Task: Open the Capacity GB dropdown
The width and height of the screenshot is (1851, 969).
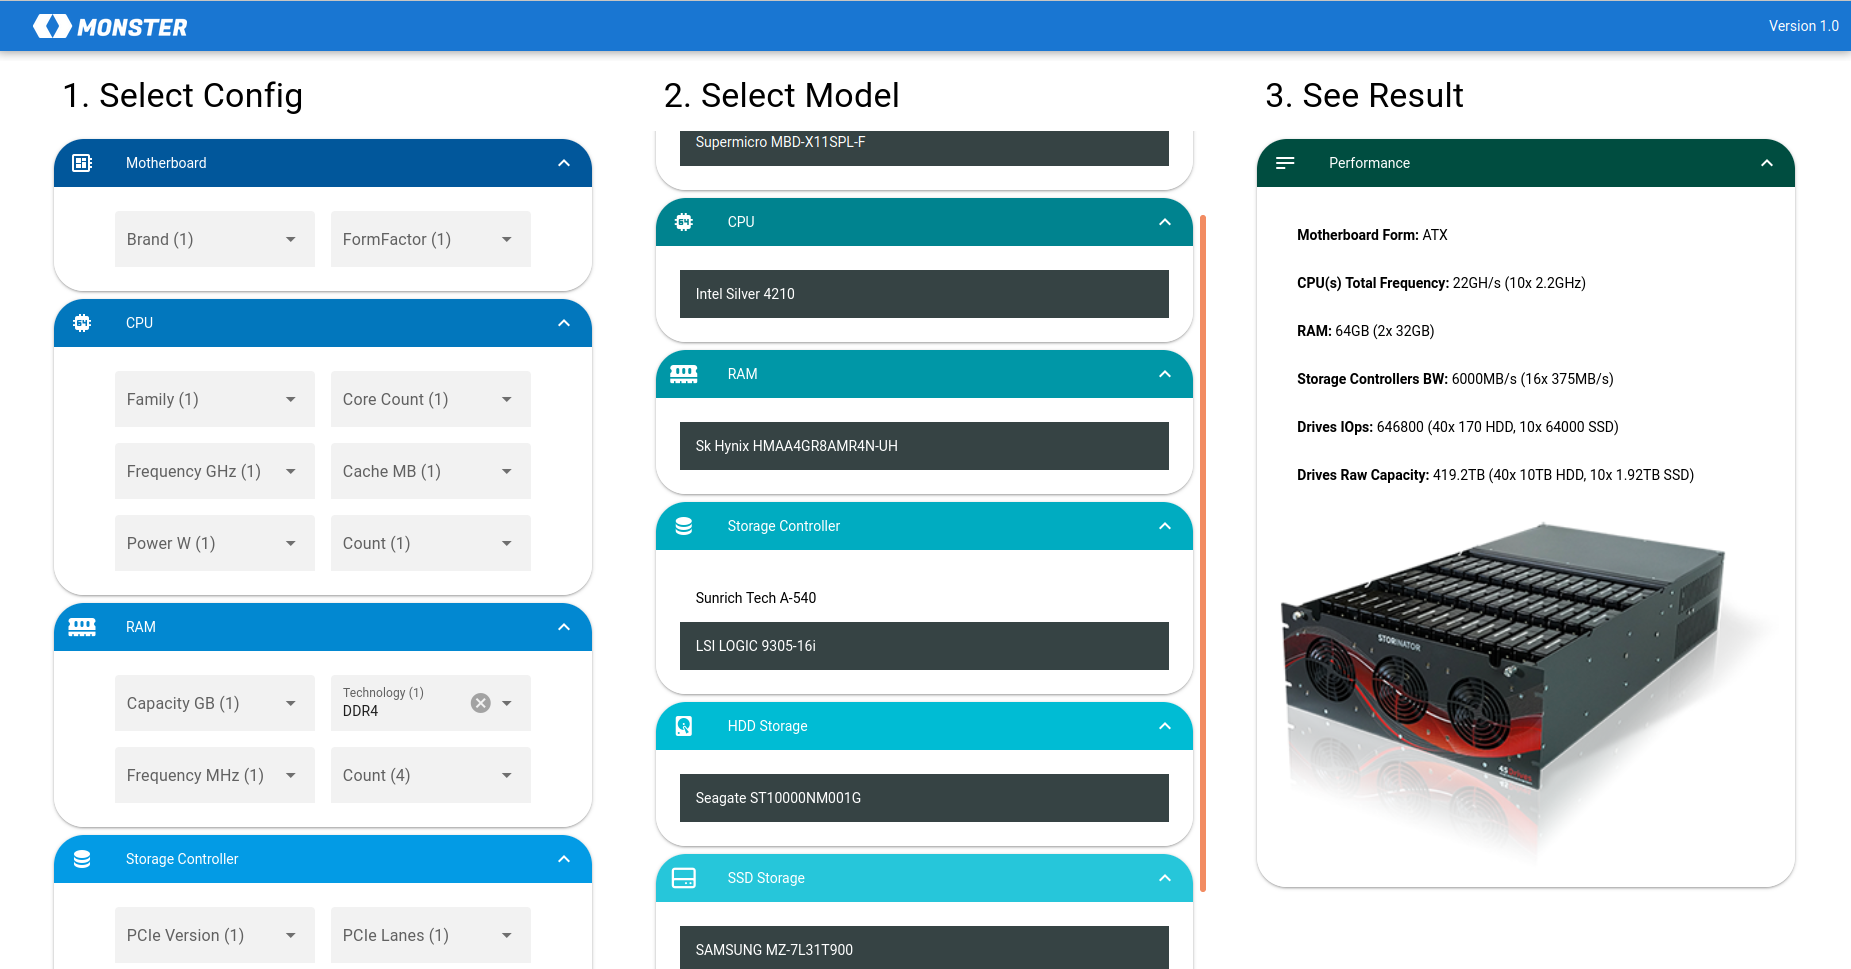Action: tap(214, 703)
